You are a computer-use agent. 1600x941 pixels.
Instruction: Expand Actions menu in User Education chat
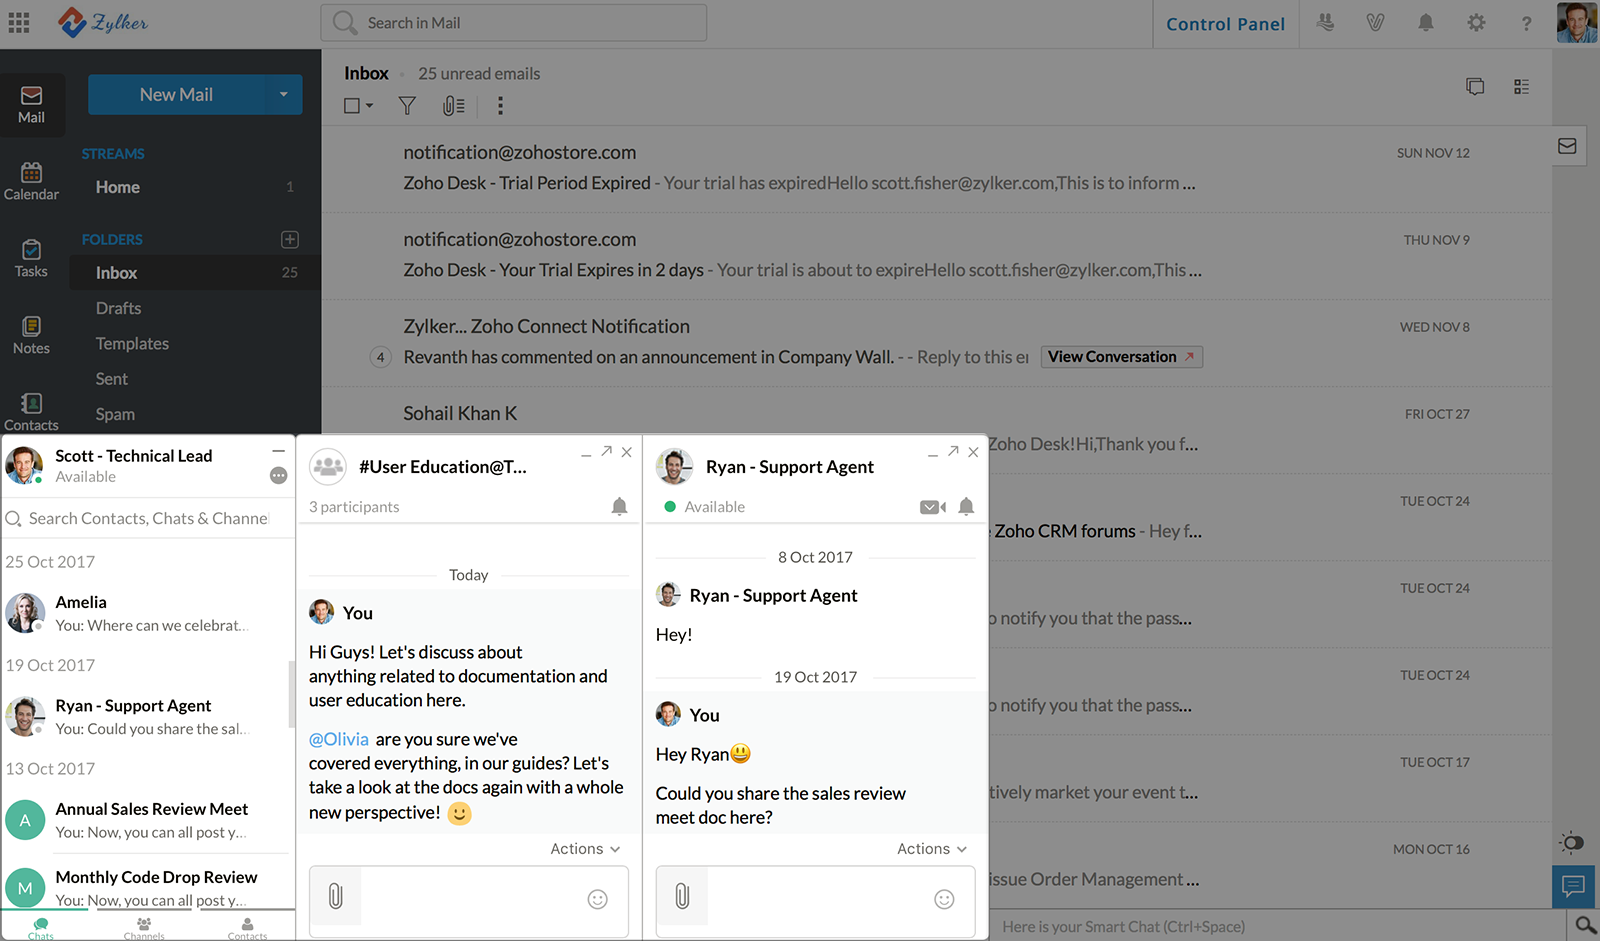click(585, 849)
